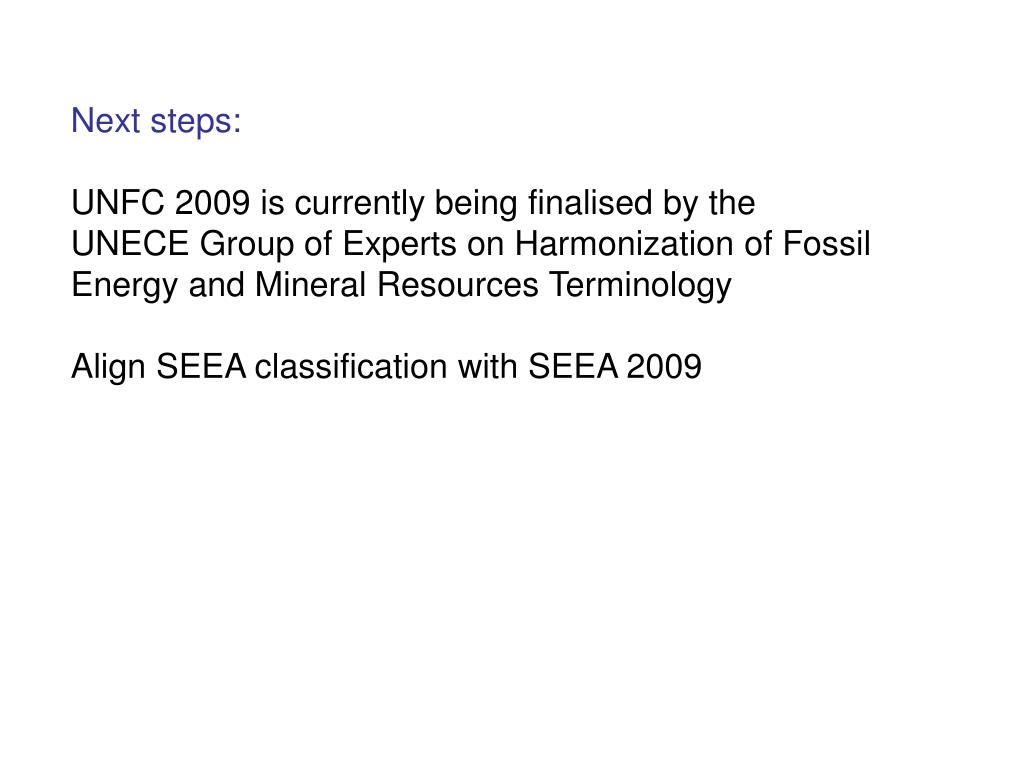Click the words 'UNECE Group of Experts'
This screenshot has height=768, width=1024.
coord(263,245)
